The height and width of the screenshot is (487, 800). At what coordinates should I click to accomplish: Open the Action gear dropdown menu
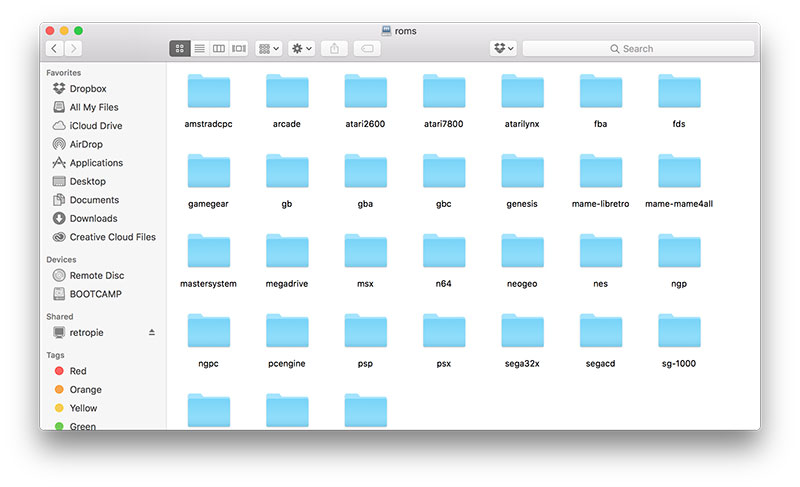[301, 48]
